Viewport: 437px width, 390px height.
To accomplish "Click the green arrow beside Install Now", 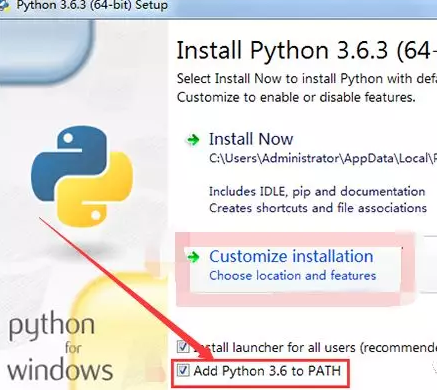I will (x=193, y=140).
